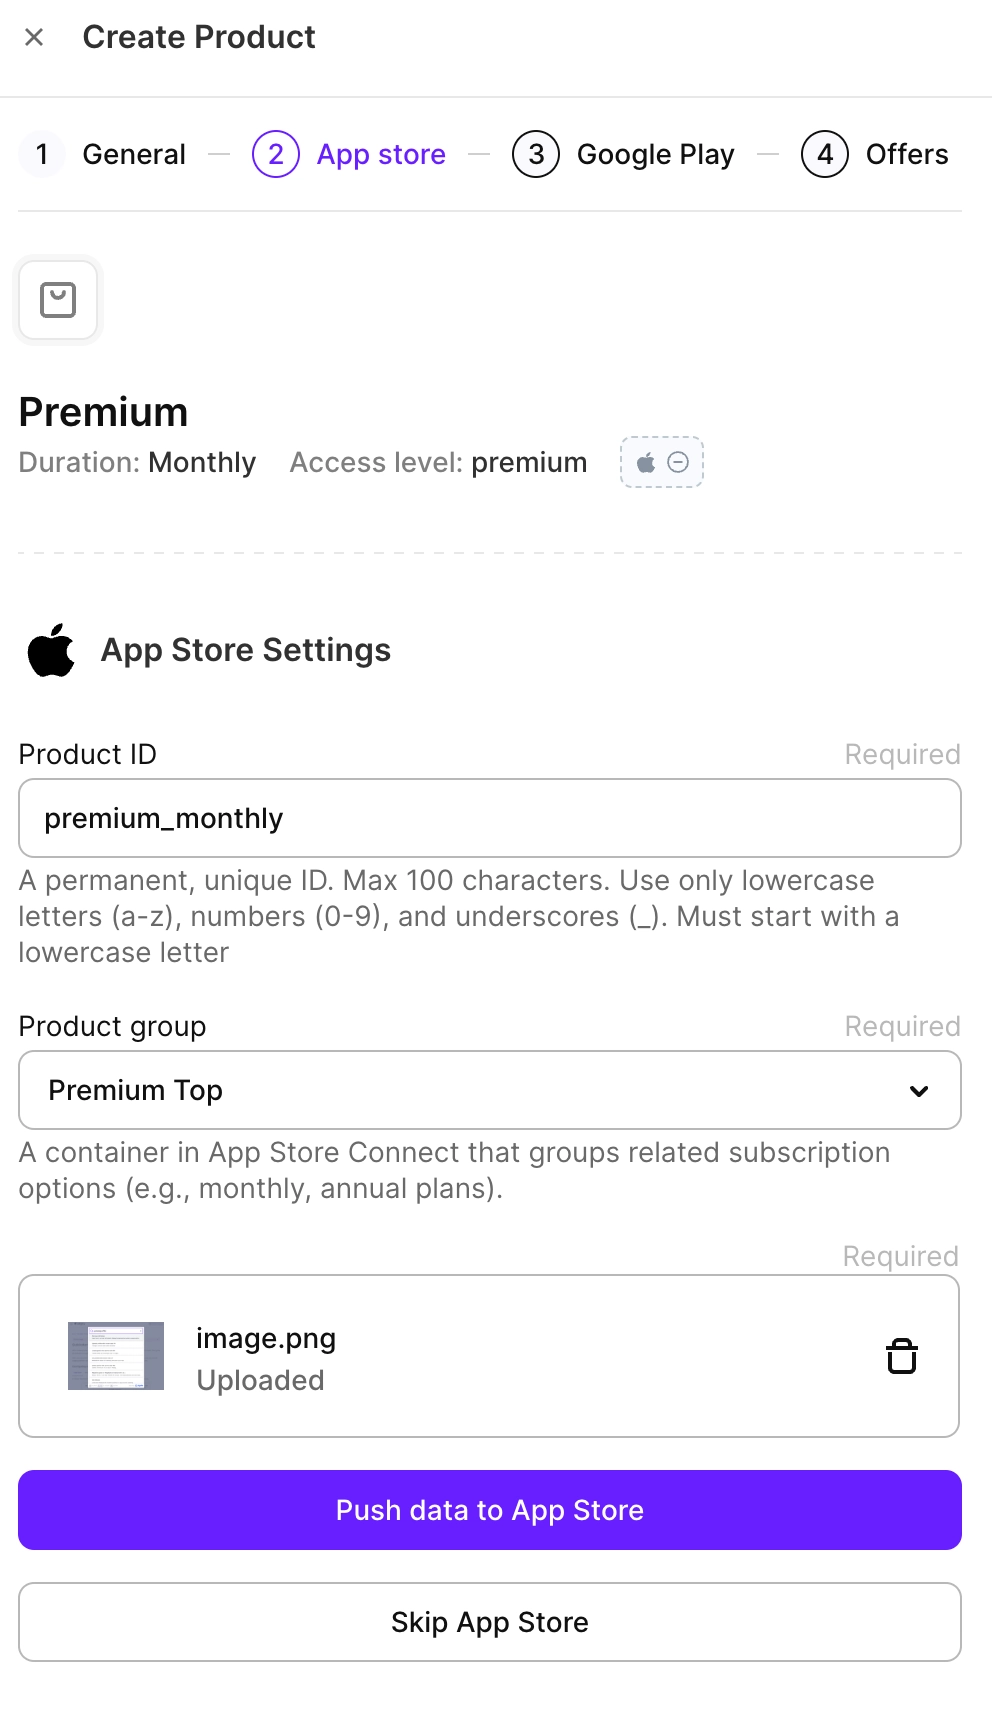Go to the General step
The image size is (992, 1728).
pyautogui.click(x=134, y=154)
